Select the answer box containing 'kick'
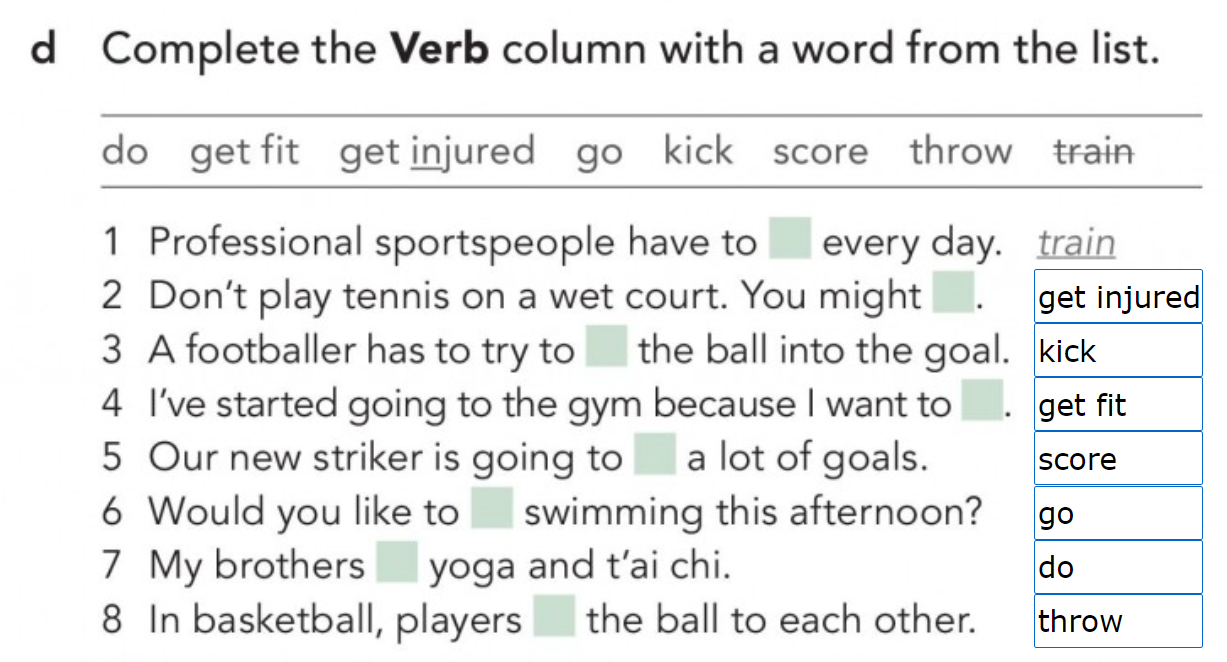This screenshot has width=1227, height=662. coord(1118,351)
